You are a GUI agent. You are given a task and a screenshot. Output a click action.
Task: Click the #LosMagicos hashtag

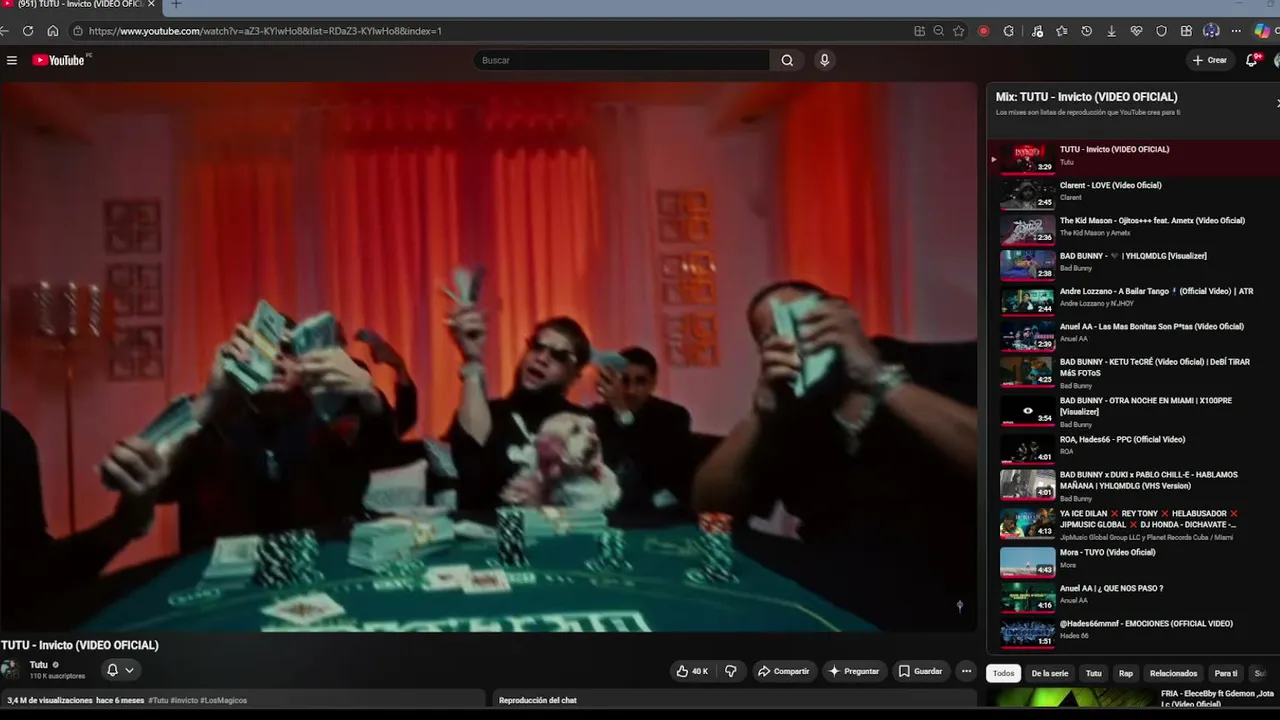tap(223, 701)
